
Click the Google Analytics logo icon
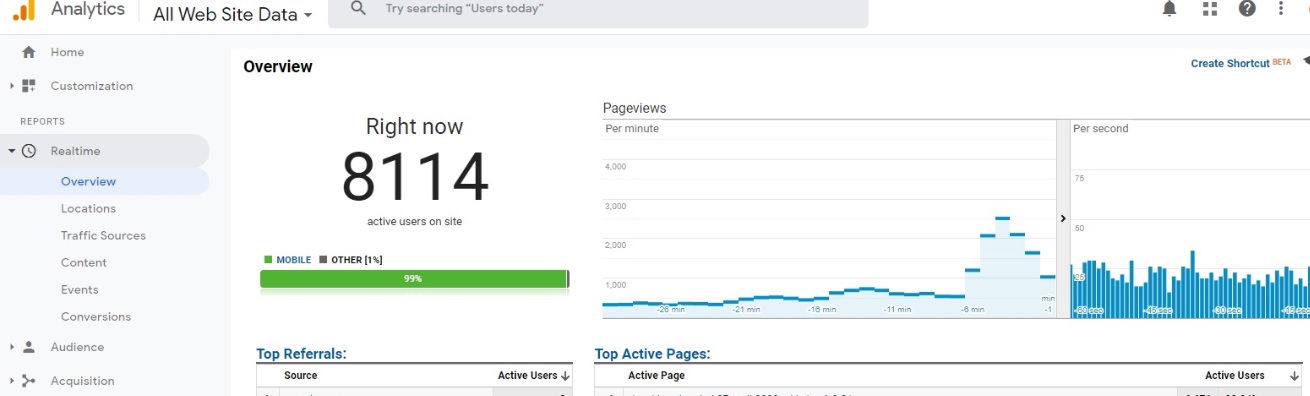click(x=24, y=11)
